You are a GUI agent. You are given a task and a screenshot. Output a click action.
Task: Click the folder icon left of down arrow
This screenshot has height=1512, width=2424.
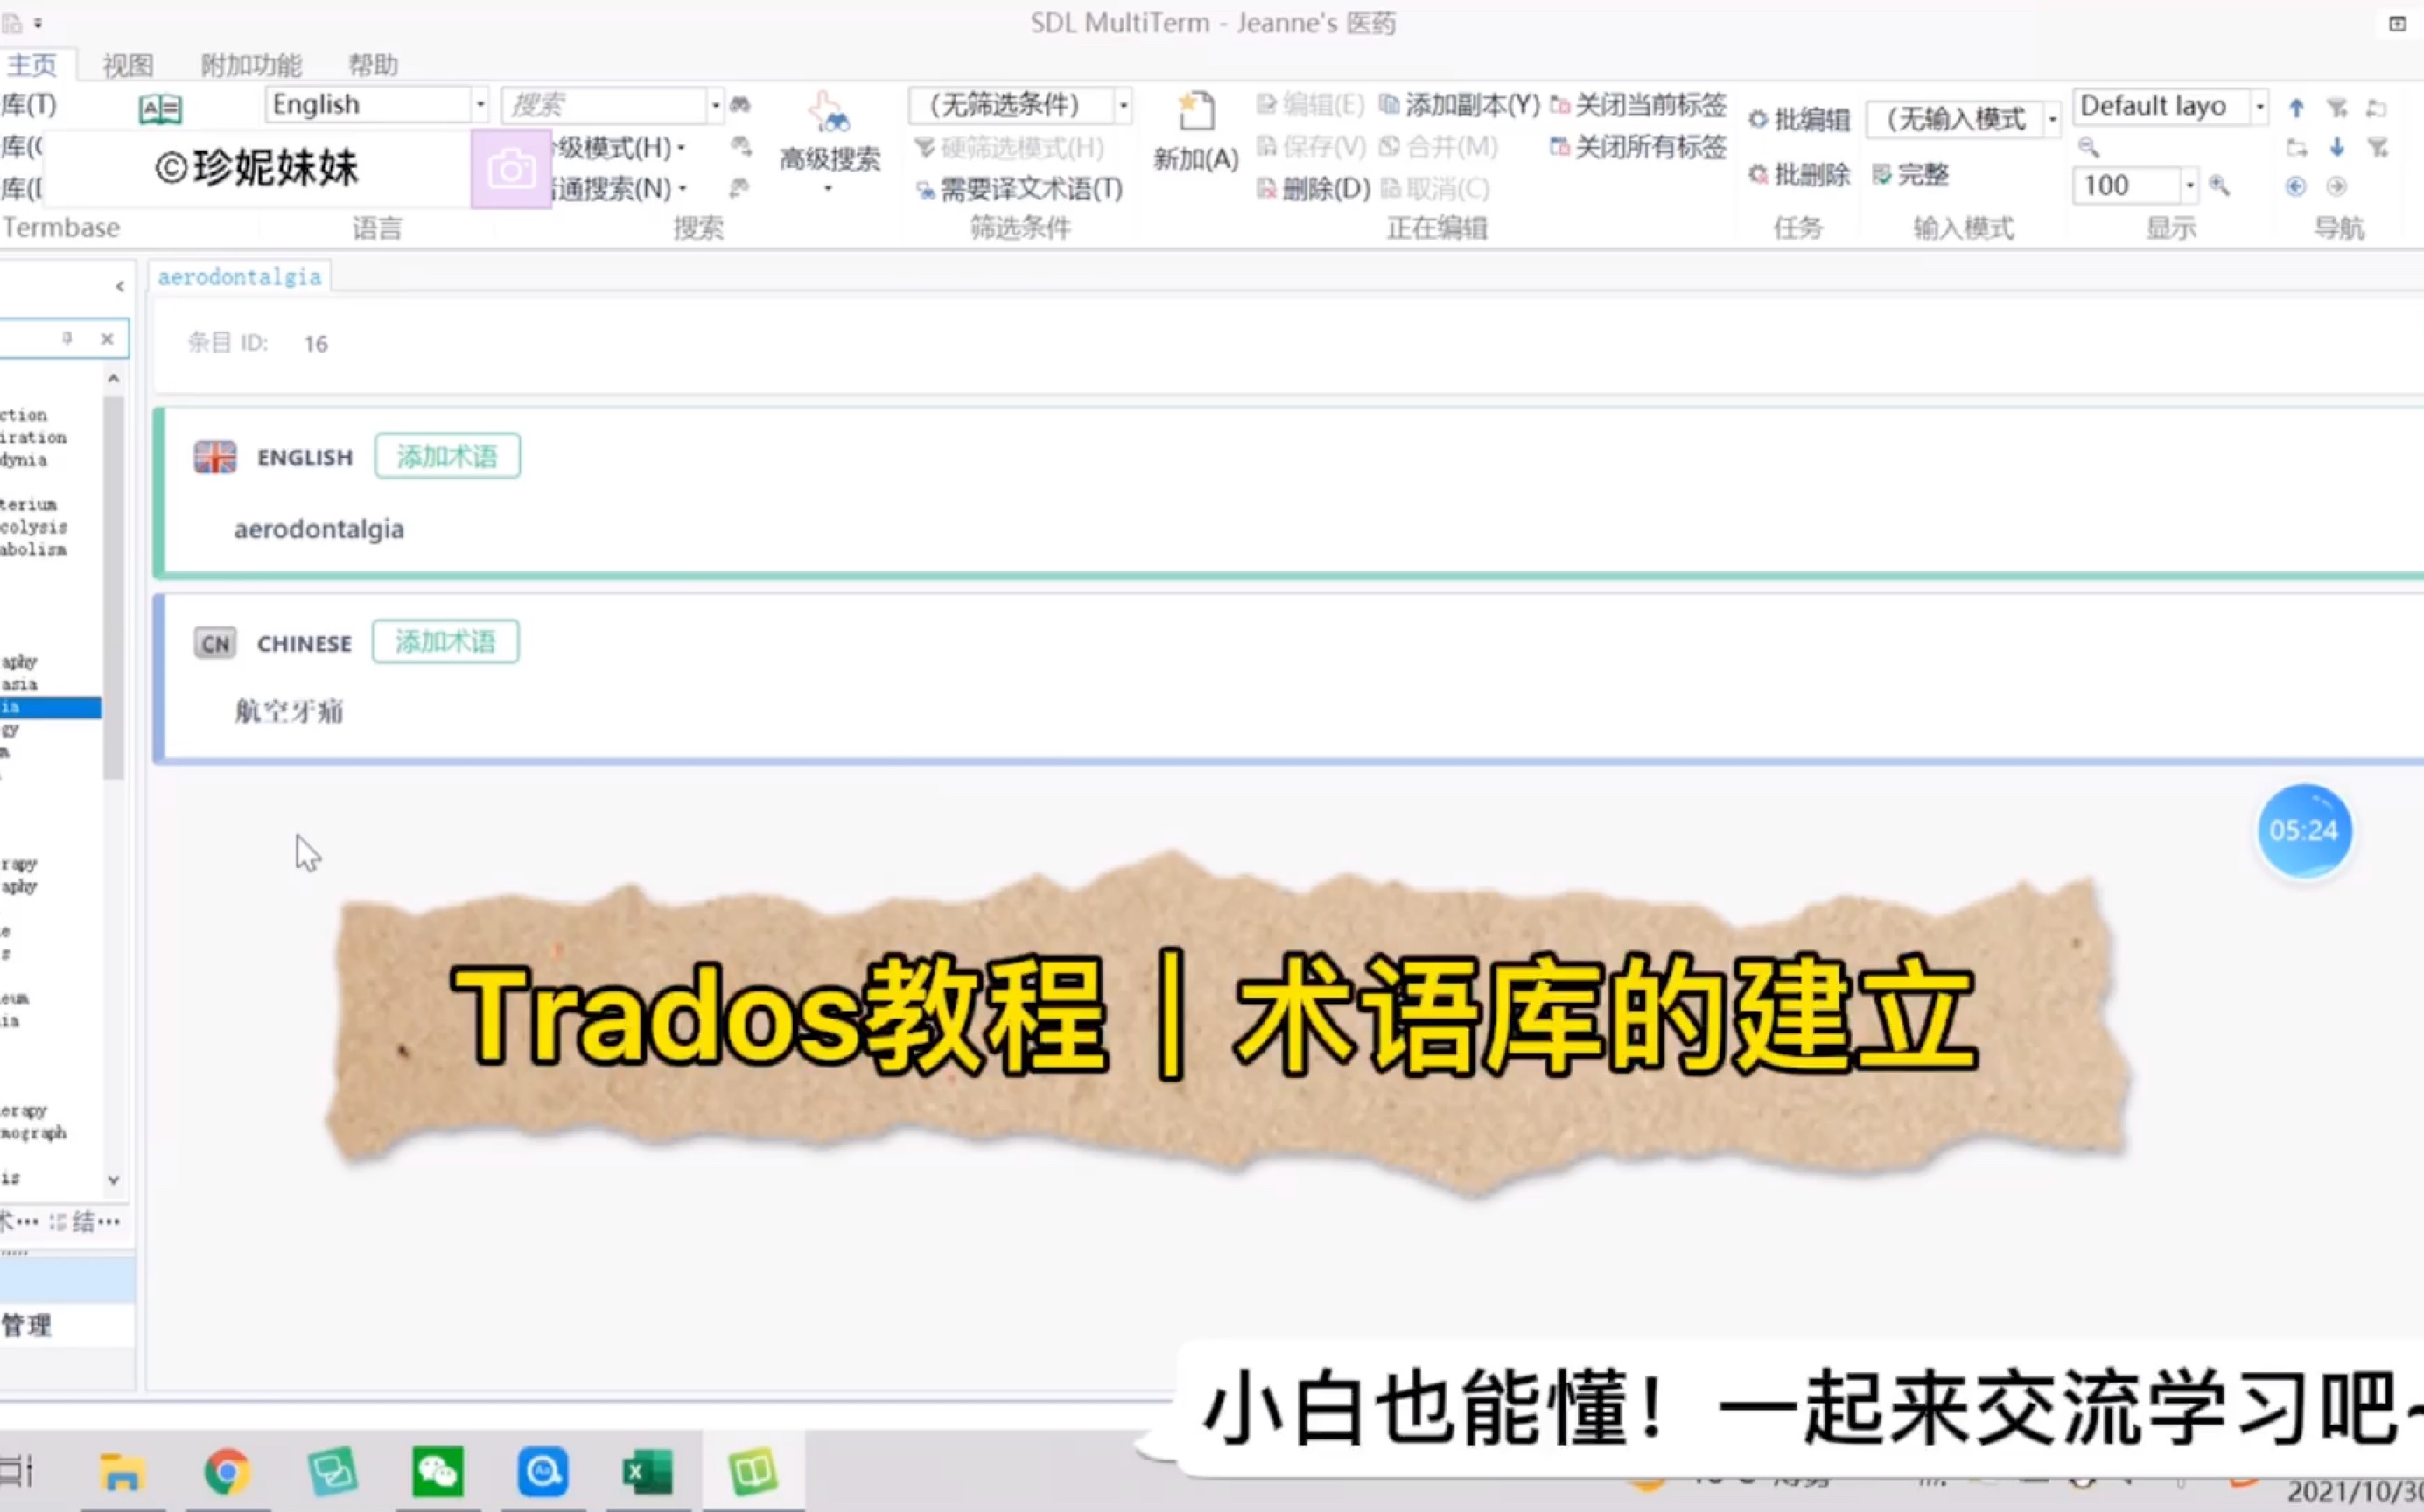[2297, 148]
